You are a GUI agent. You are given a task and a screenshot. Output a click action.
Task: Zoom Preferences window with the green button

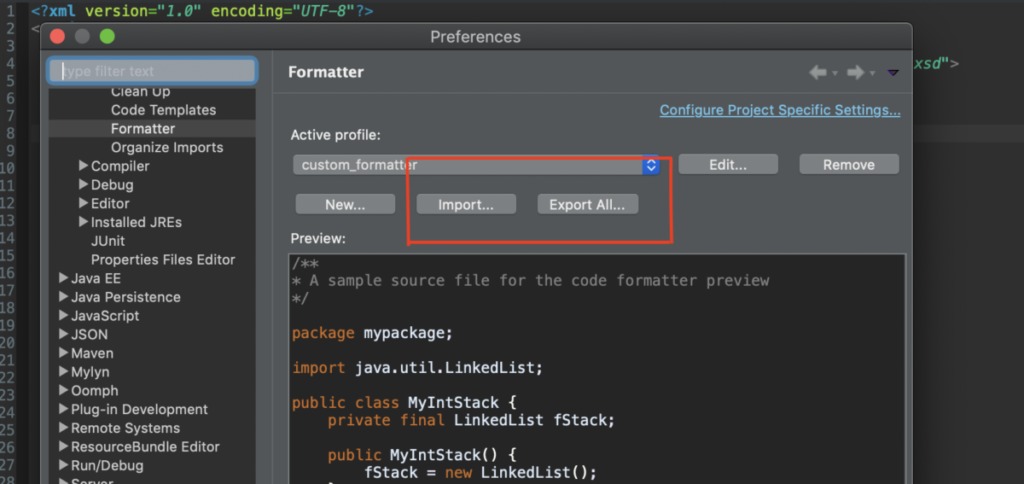107,37
